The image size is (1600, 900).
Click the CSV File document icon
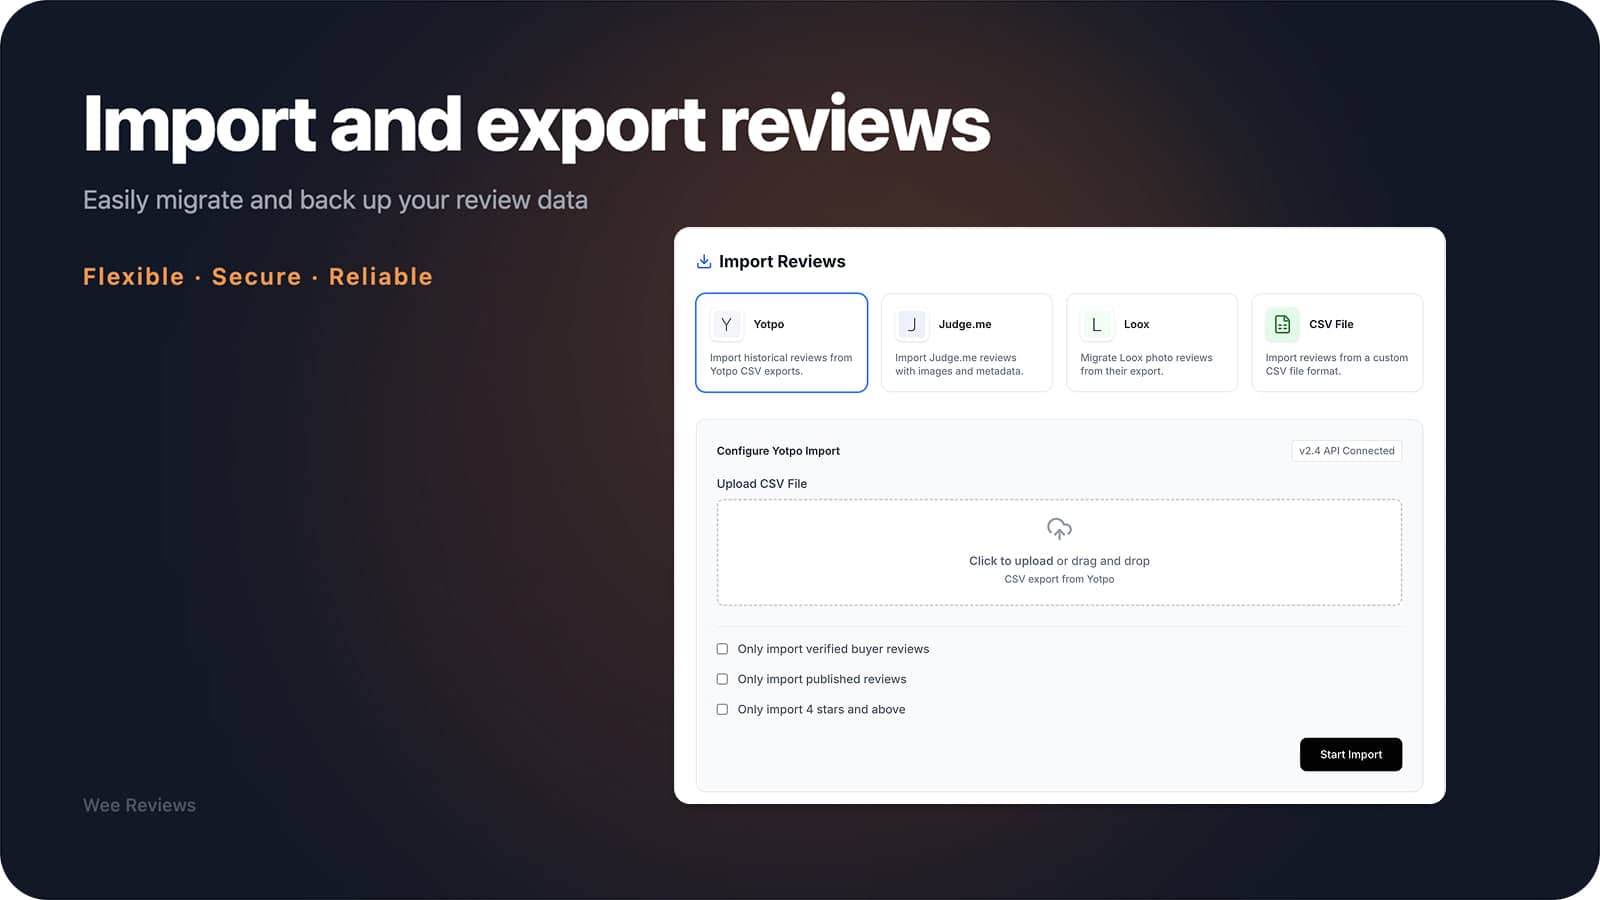[x=1281, y=324]
